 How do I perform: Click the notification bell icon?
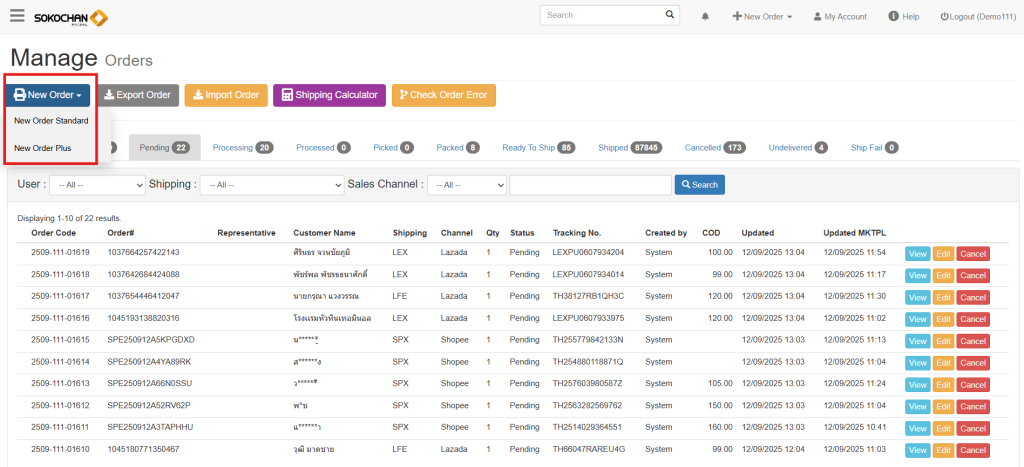pos(705,17)
